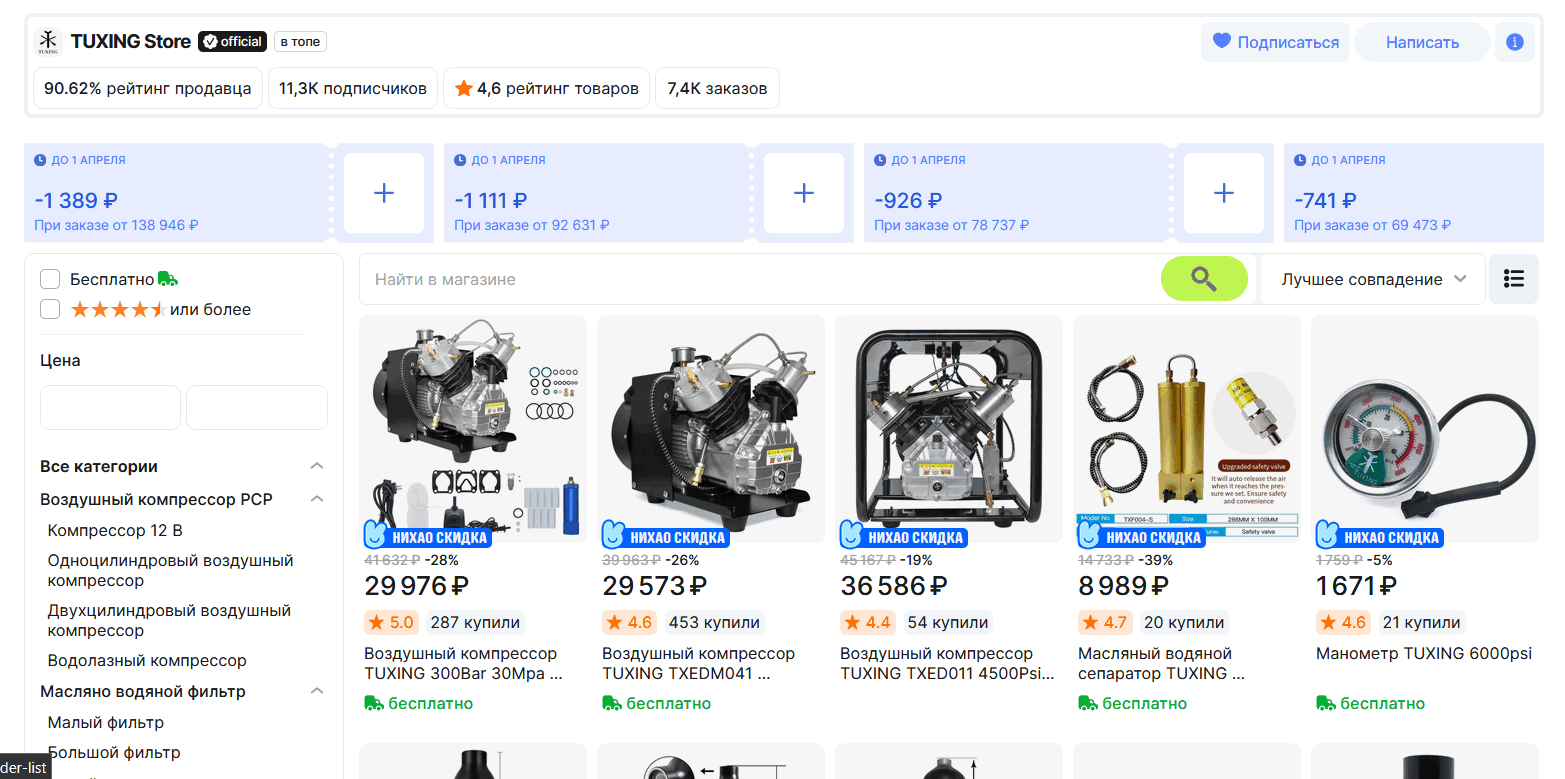Click the 453 купили sales count
The image size is (1565, 779).
pyautogui.click(x=714, y=623)
